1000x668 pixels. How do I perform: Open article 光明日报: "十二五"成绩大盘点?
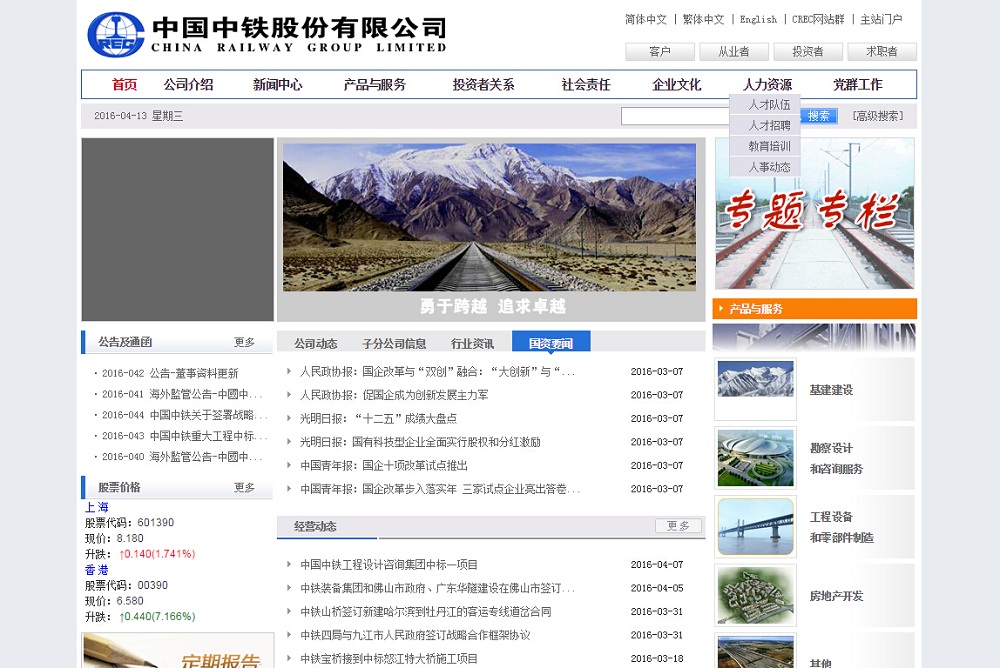(x=378, y=419)
